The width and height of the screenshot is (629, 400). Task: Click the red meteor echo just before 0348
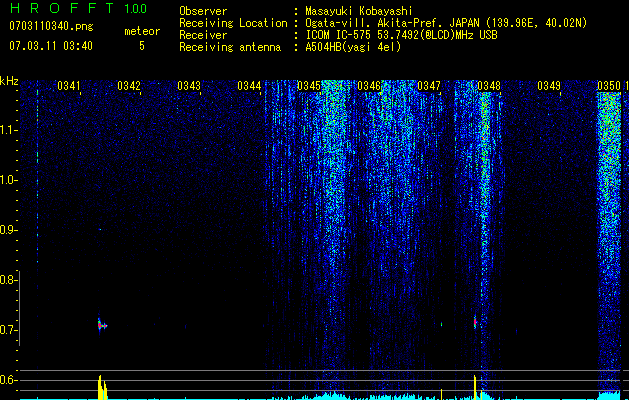coord(475,322)
